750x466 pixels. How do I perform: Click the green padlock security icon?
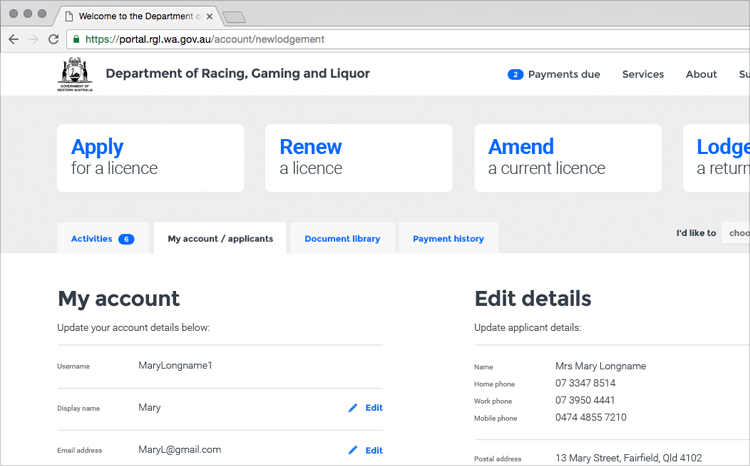pyautogui.click(x=76, y=39)
